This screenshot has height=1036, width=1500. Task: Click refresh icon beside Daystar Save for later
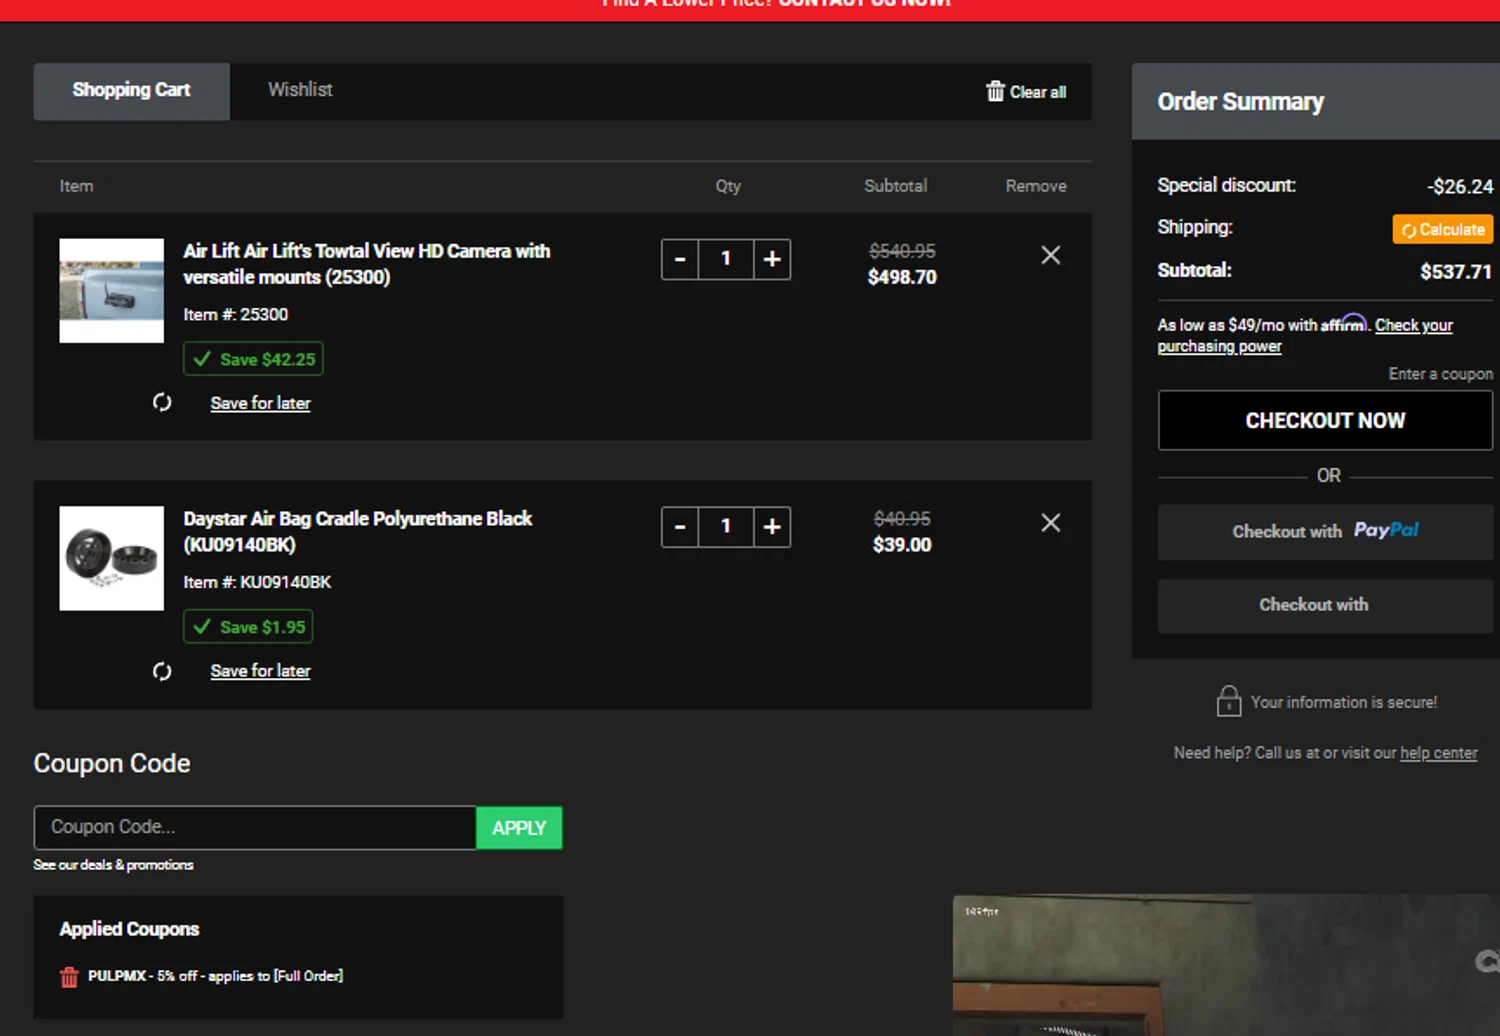coord(162,671)
